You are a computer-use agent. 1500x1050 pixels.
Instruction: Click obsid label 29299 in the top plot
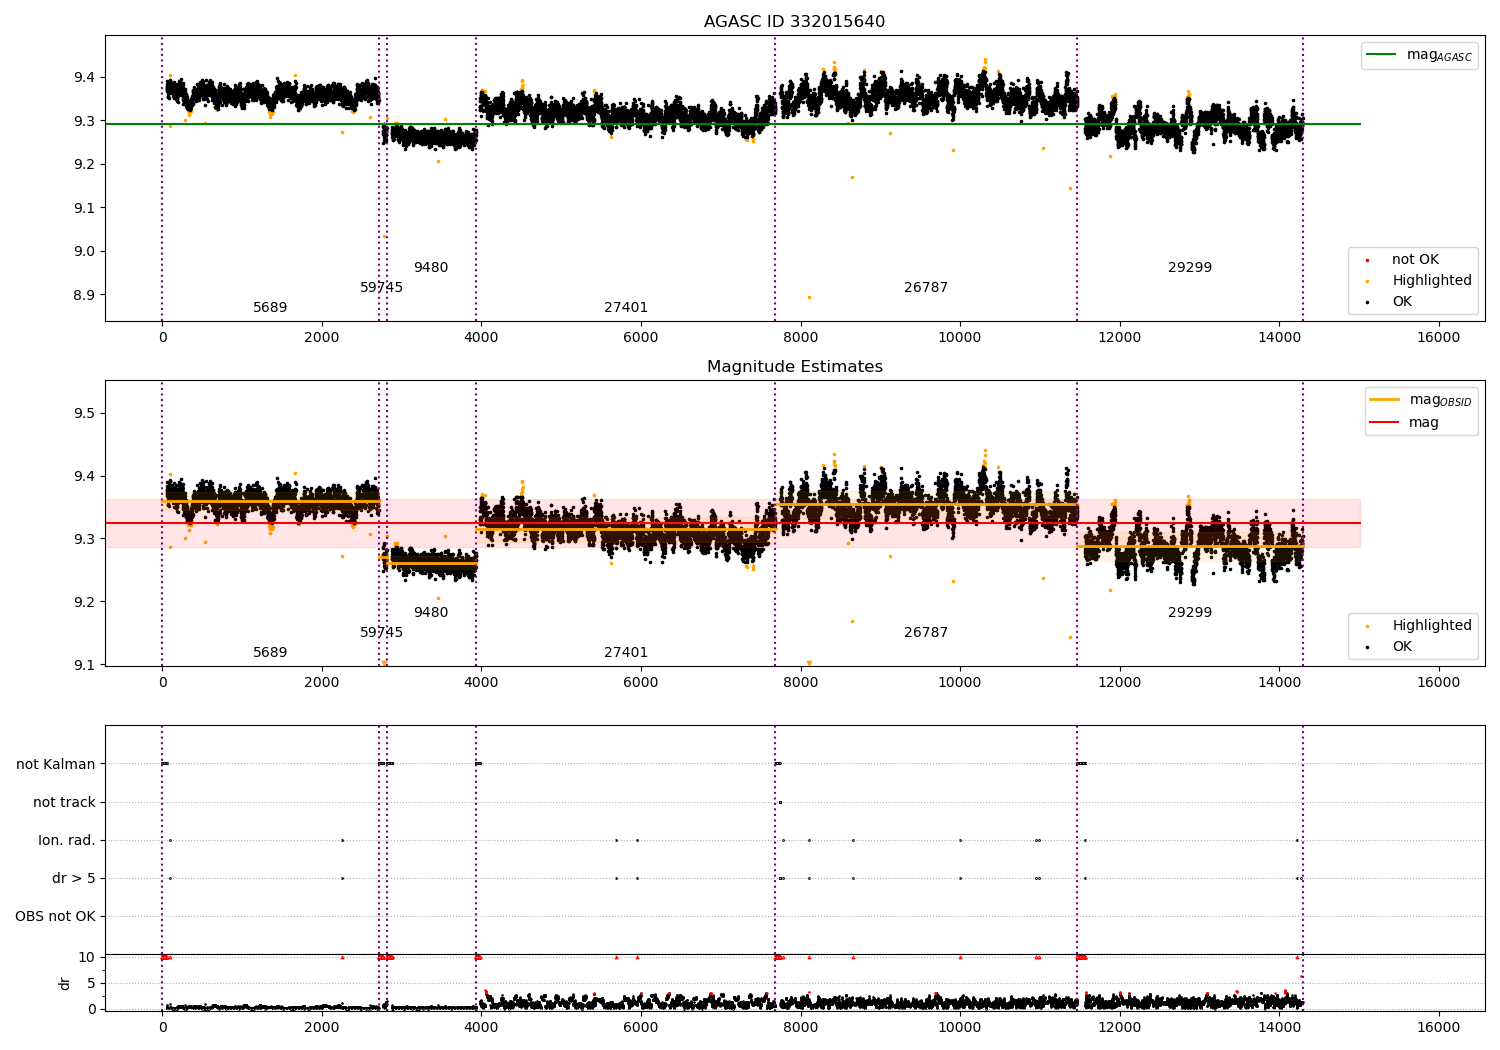pos(1190,268)
